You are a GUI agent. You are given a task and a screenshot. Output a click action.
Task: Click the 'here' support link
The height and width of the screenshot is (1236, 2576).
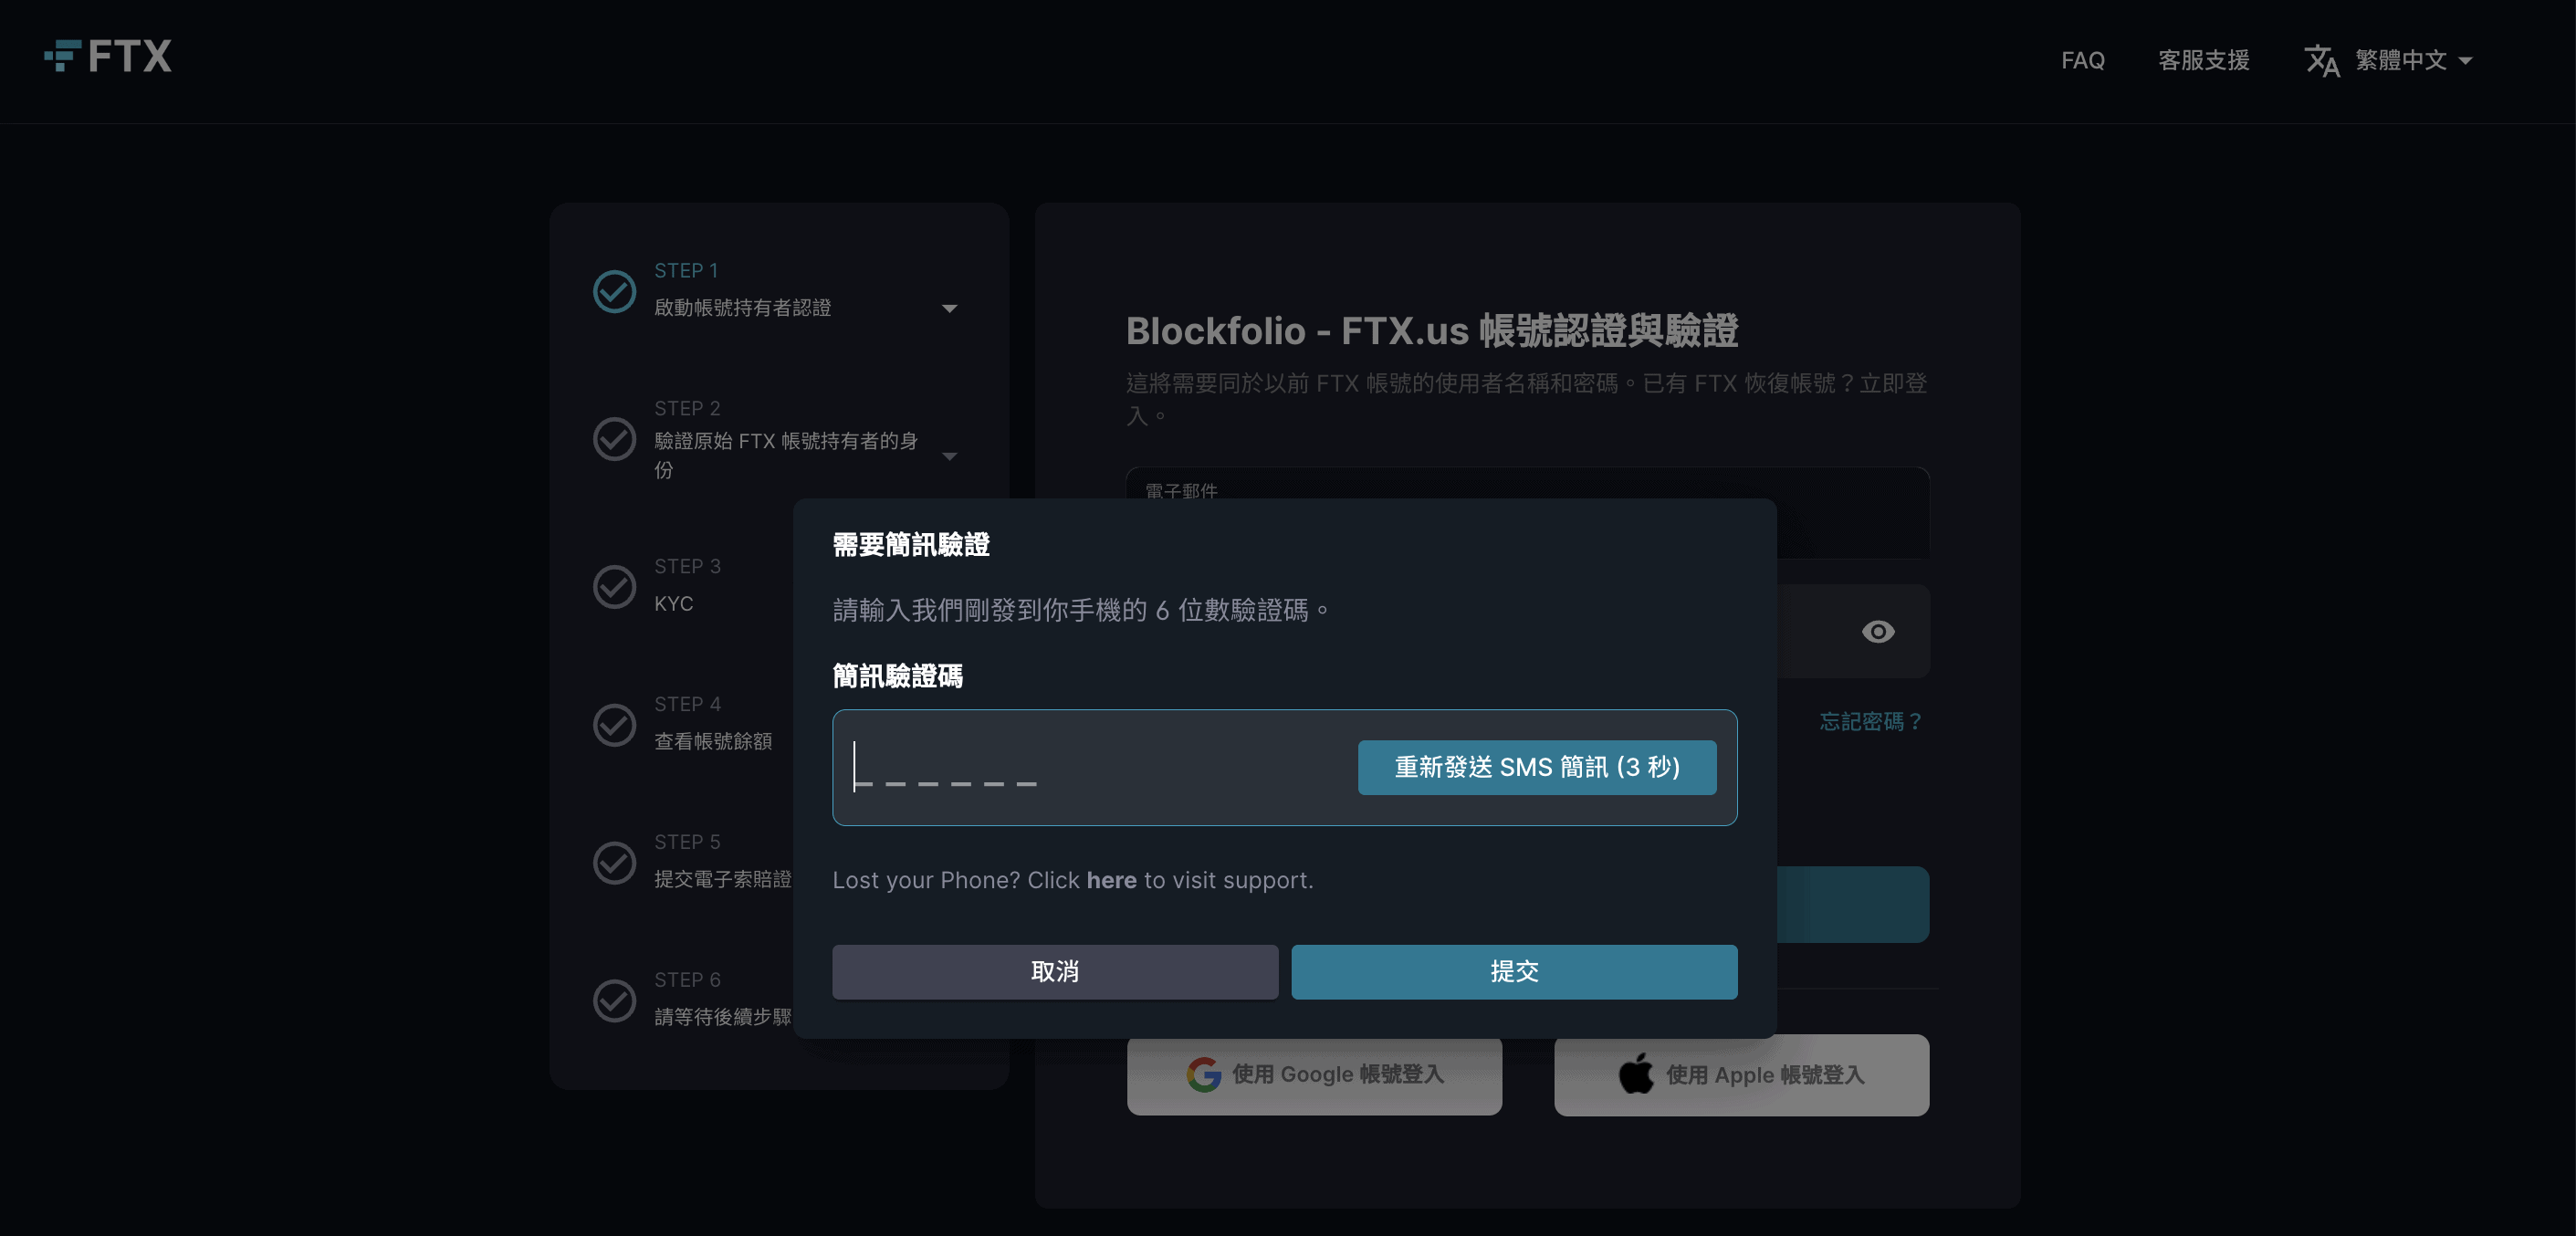[x=1111, y=880]
